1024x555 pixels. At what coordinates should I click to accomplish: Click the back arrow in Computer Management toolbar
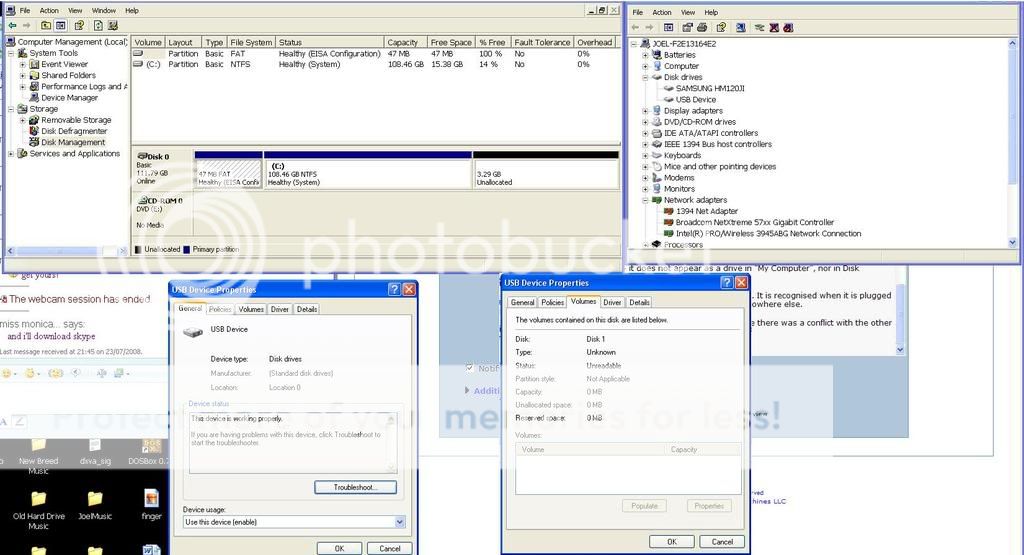pyautogui.click(x=11, y=25)
